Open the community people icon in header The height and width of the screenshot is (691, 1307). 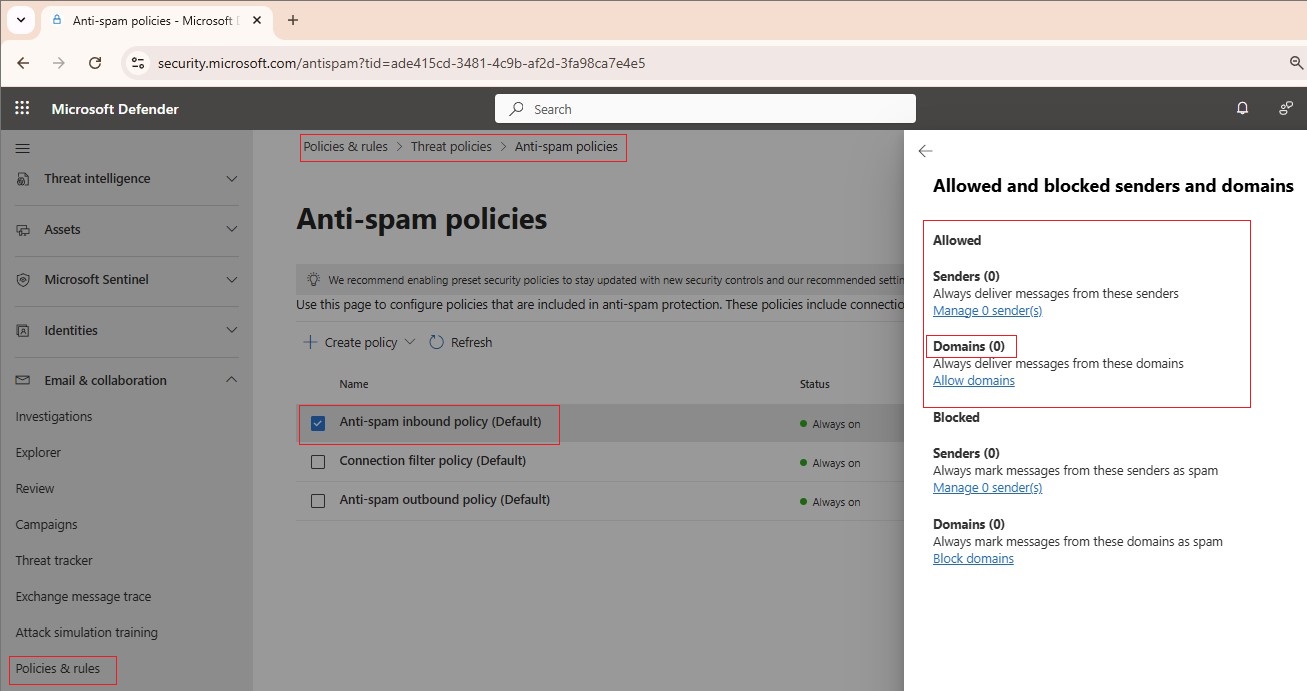click(x=1286, y=109)
